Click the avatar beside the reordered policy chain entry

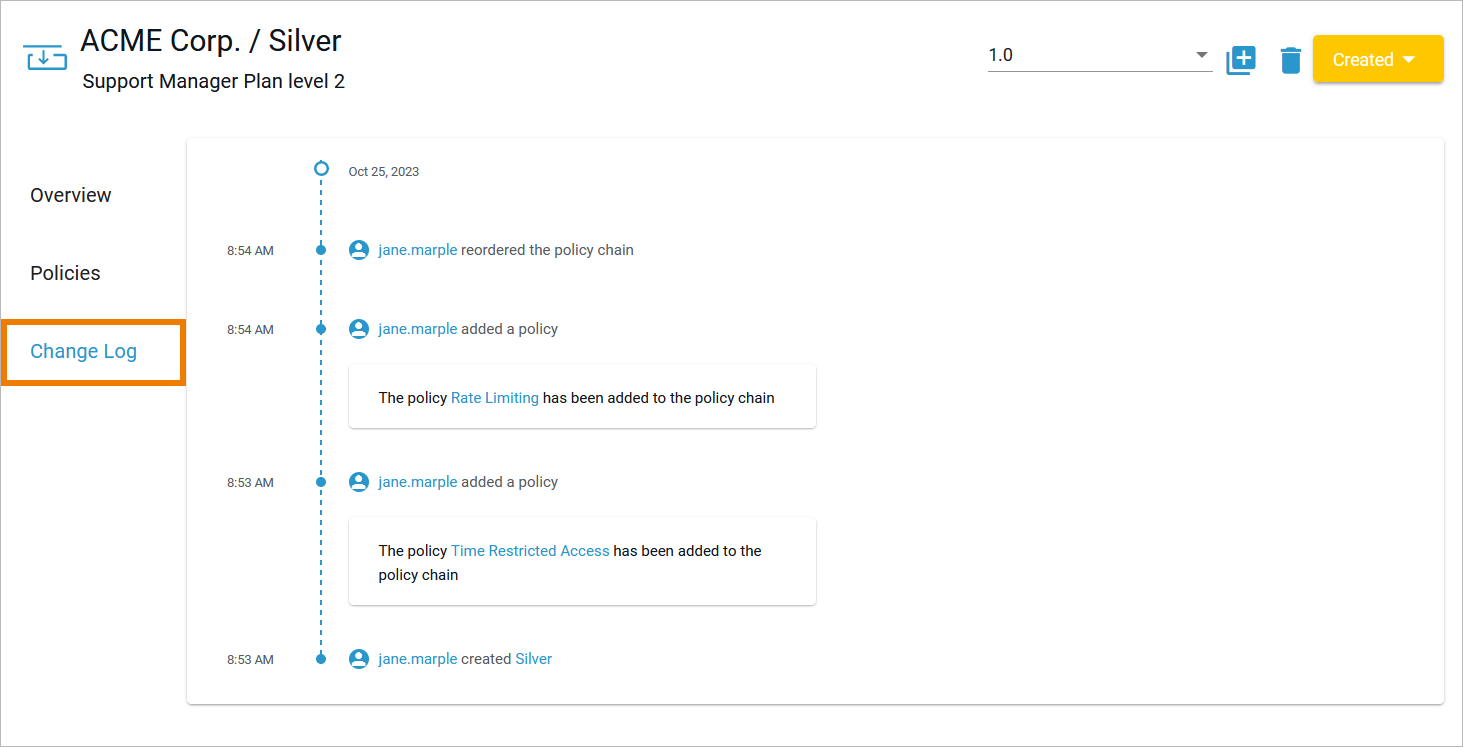click(358, 249)
